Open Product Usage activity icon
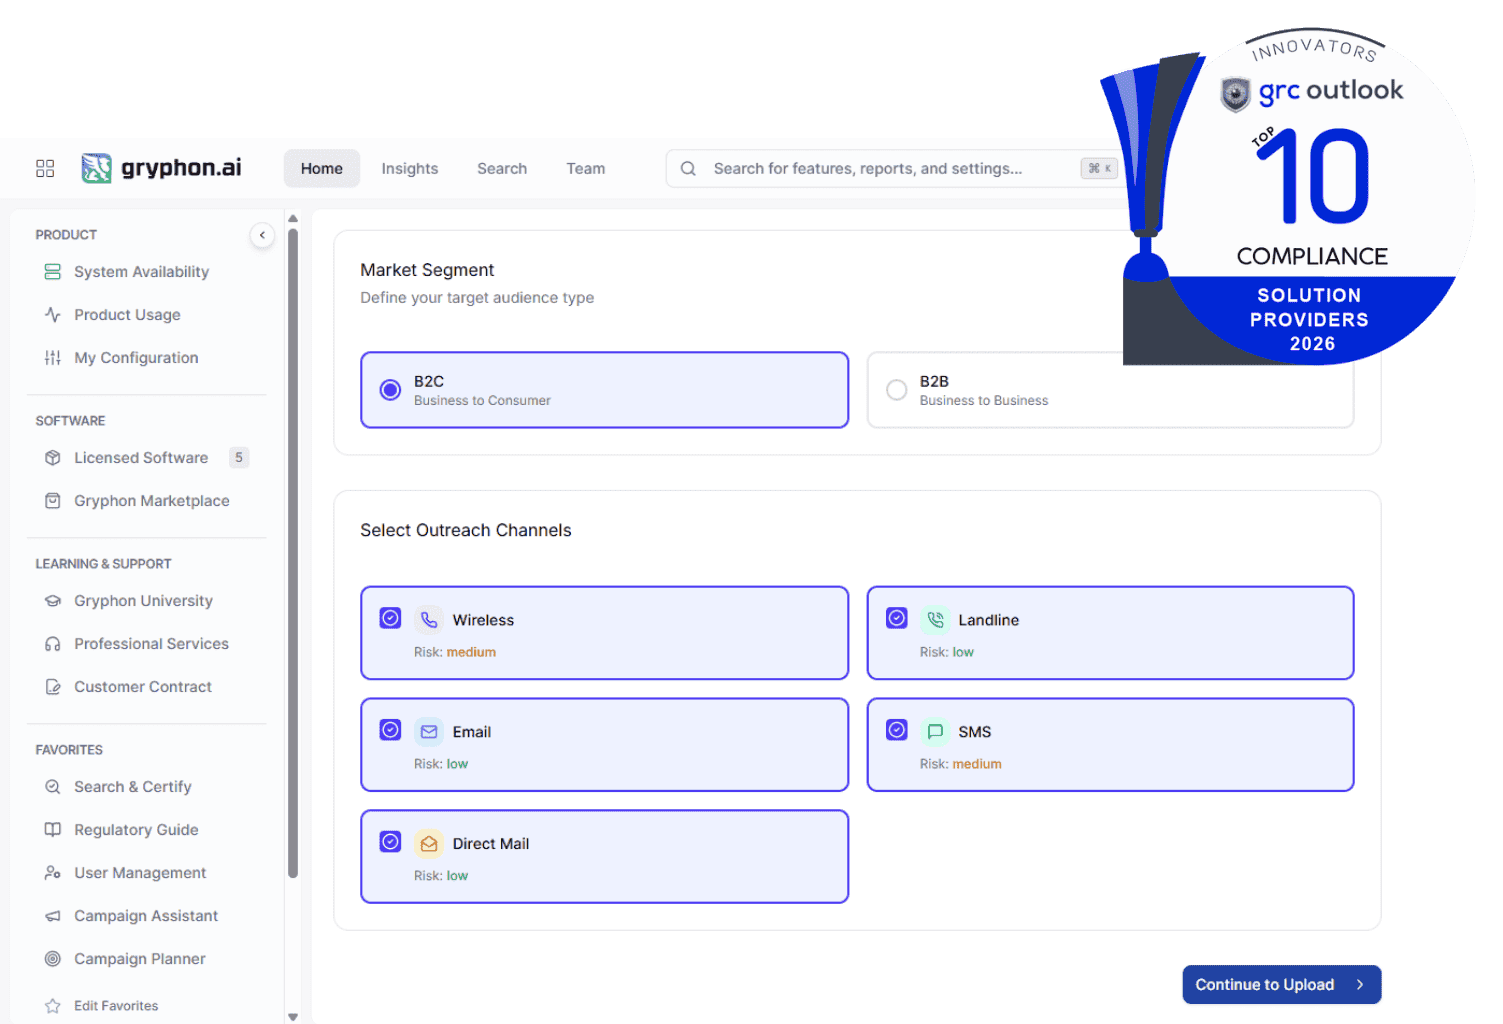Image resolution: width=1503 pixels, height=1024 pixels. 53,315
